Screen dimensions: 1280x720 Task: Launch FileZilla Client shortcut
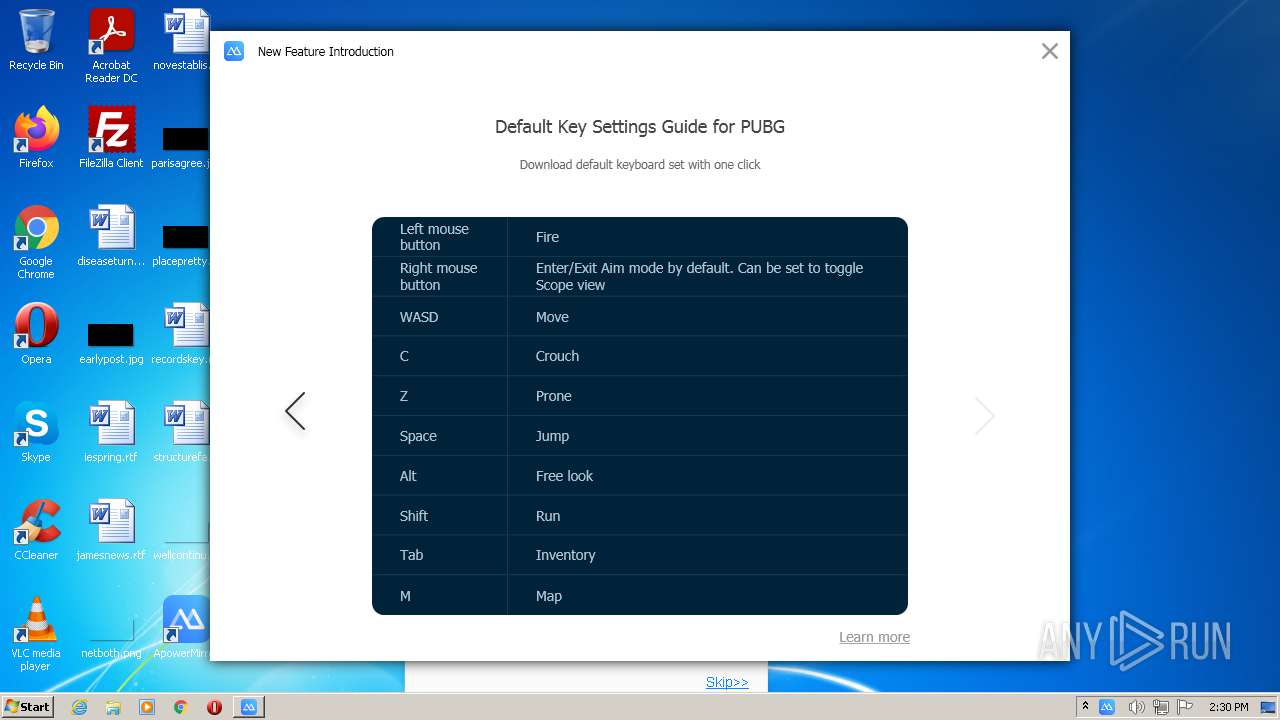[111, 138]
